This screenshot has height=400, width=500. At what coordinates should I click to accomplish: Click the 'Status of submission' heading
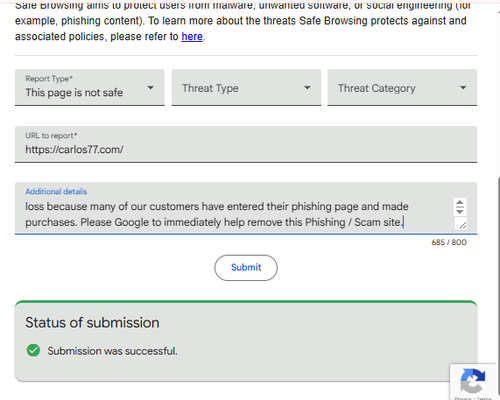click(x=92, y=323)
